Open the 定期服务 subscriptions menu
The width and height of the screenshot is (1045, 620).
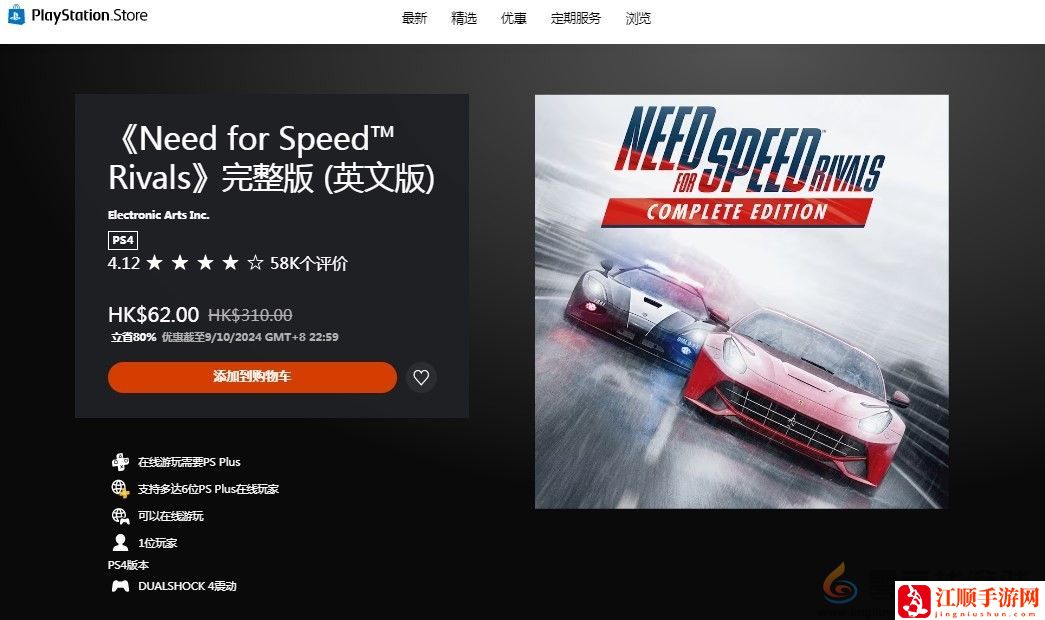click(x=576, y=19)
